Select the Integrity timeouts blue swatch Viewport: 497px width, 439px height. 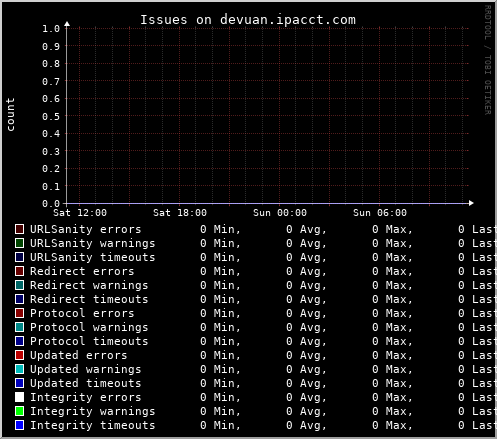pyautogui.click(x=19, y=425)
